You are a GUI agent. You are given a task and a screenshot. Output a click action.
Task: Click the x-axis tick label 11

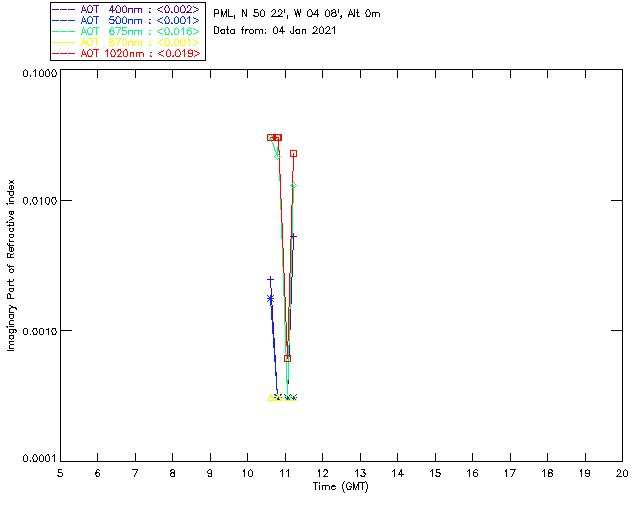(x=285, y=473)
